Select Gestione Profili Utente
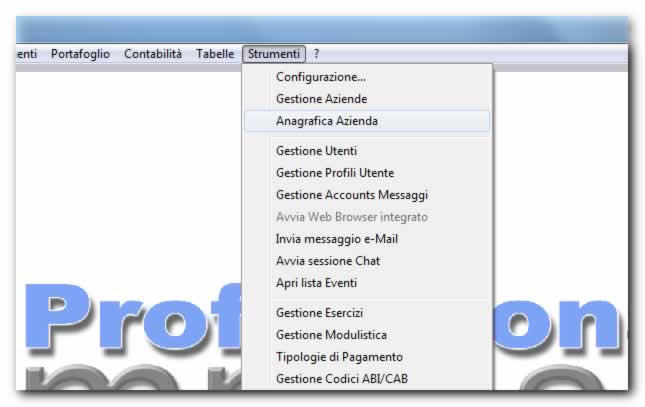The height and width of the screenshot is (407, 645). (335, 173)
